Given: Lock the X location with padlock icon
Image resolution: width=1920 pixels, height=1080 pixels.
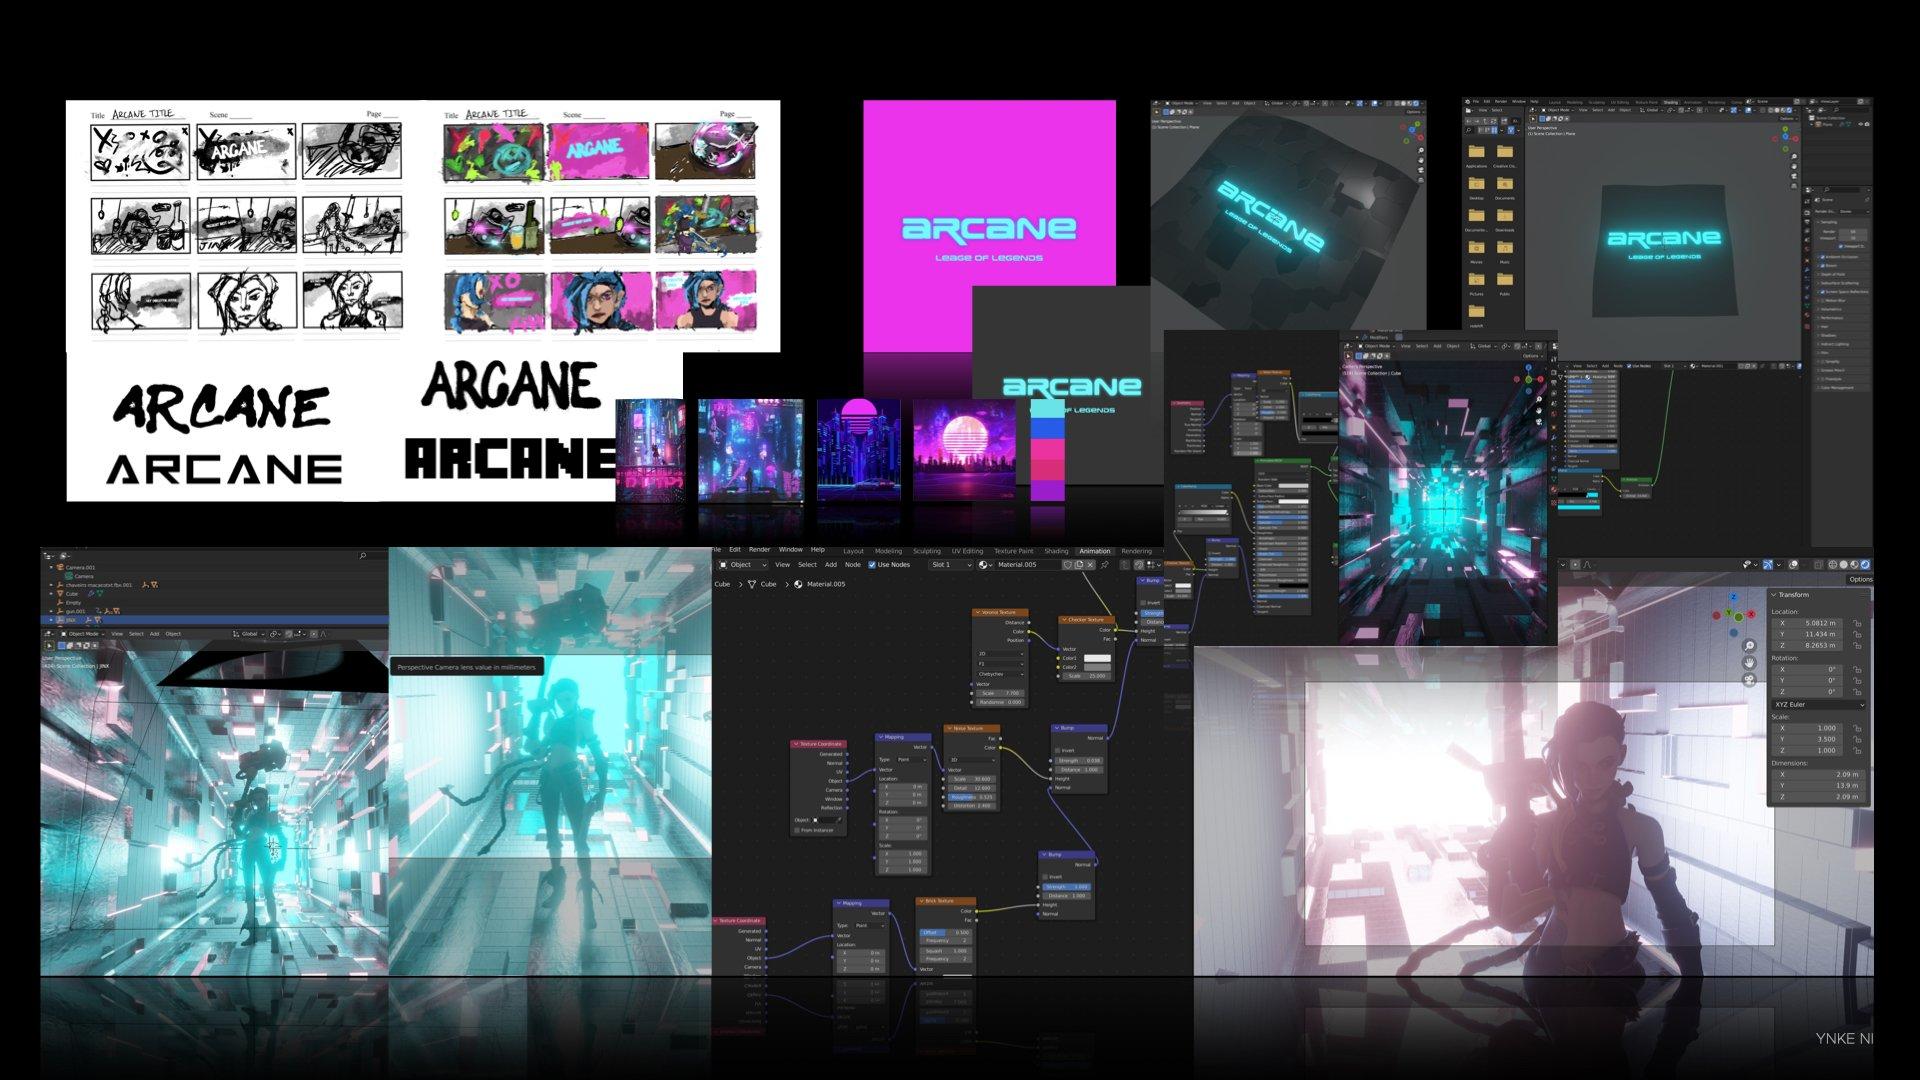Looking at the screenshot, I should pos(1857,623).
